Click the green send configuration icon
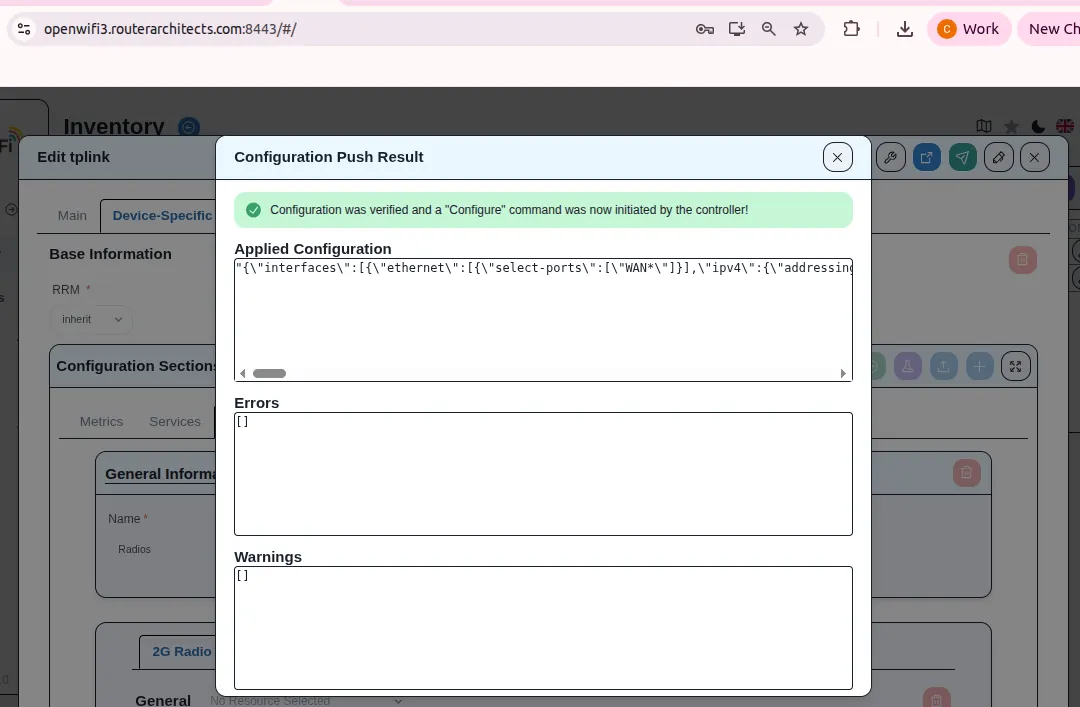 point(963,157)
